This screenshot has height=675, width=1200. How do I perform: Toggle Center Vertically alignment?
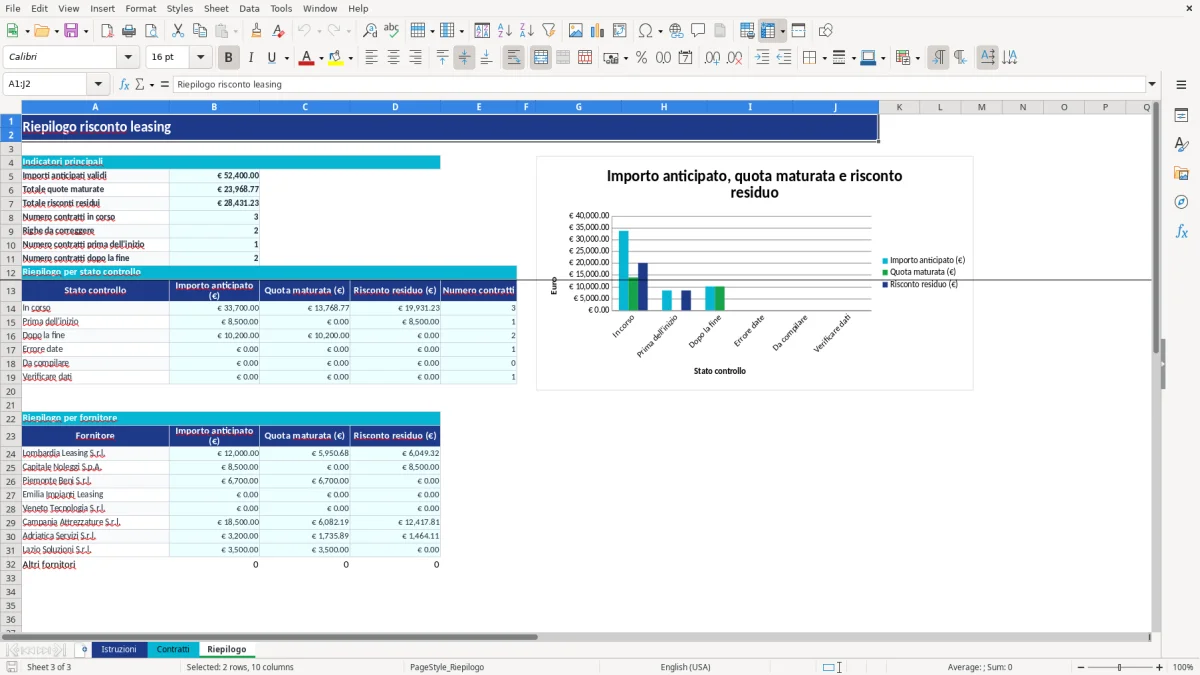click(464, 58)
